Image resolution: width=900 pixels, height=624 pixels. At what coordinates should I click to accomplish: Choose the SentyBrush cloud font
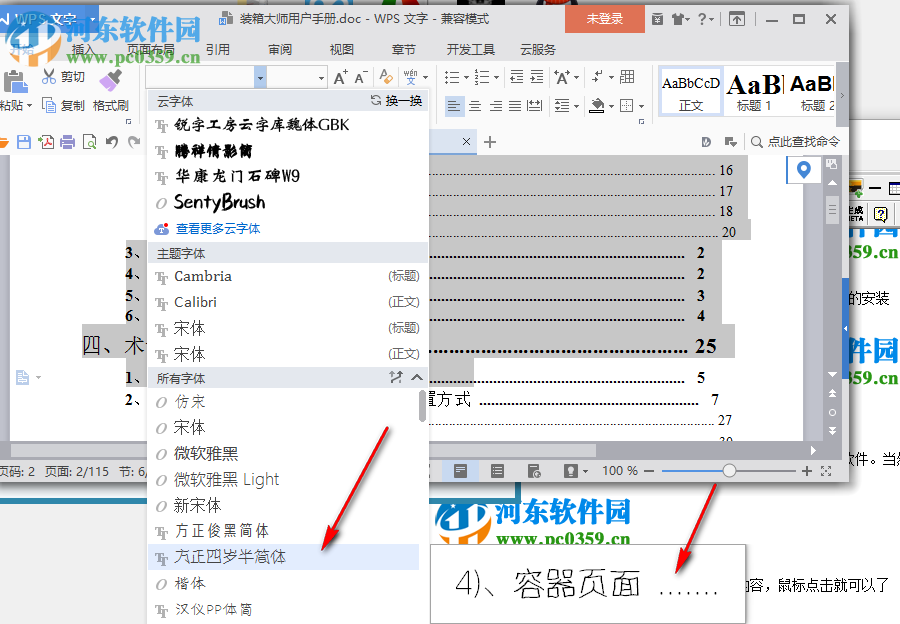(x=288, y=203)
